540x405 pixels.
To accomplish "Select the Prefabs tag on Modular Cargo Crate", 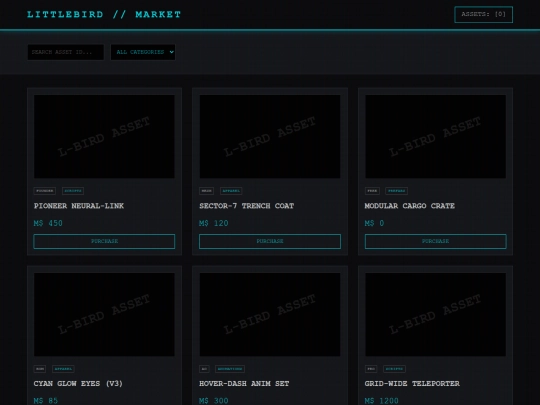I will pos(397,191).
